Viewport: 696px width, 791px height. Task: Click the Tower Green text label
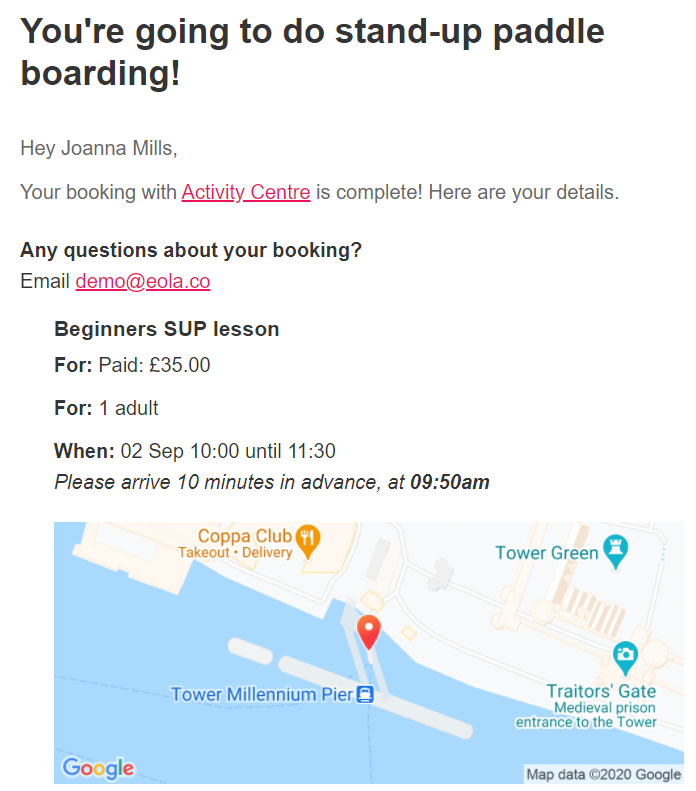coord(546,553)
